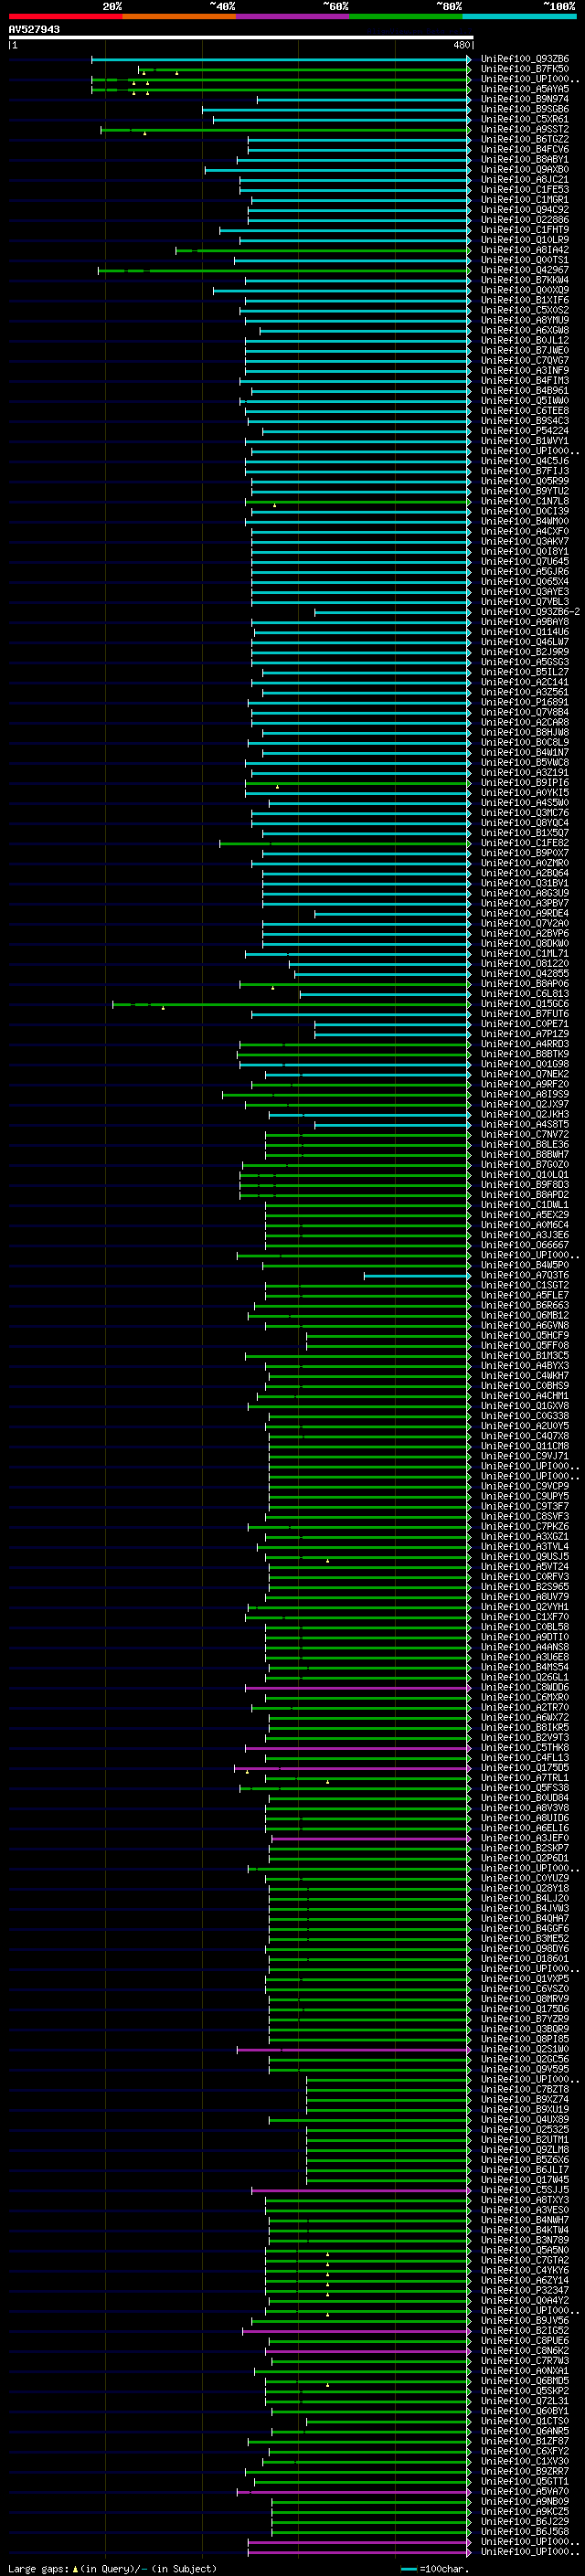Click label UniRef100_P54224

point(524,431)
